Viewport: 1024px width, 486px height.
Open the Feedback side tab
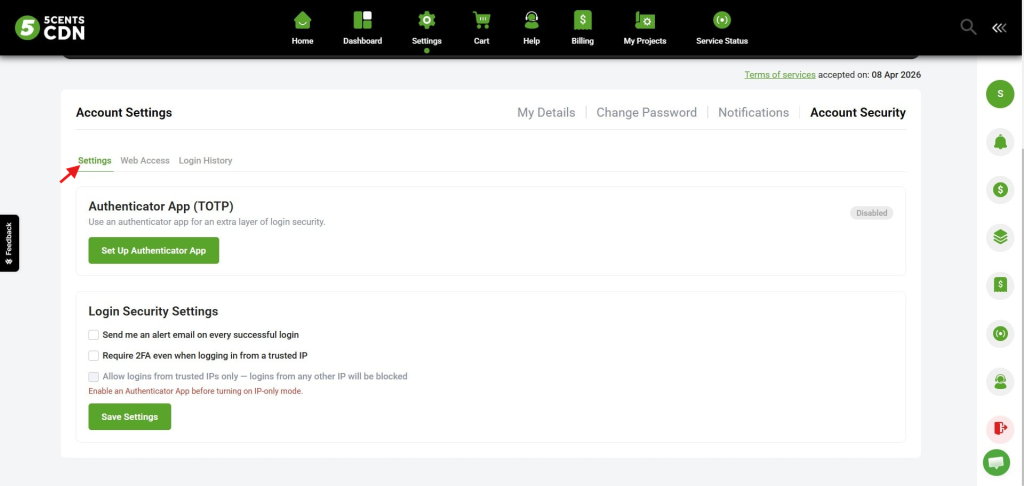pyautogui.click(x=9, y=243)
